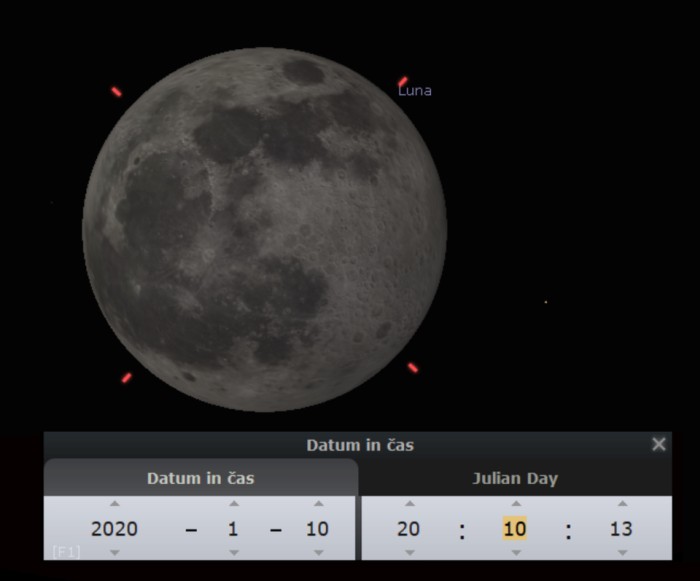This screenshot has height=581, width=700.
Task: Select the Datum in čas tab
Action: coord(200,478)
